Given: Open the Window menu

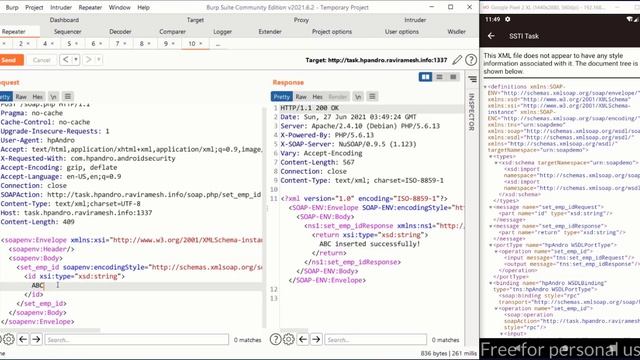Looking at the screenshot, I should pos(120,7).
